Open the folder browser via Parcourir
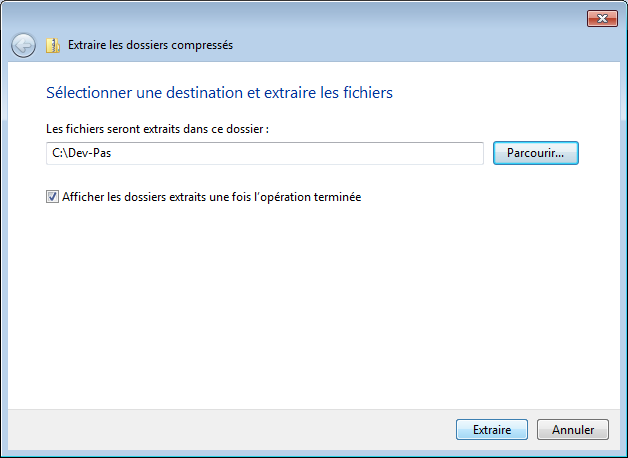 [536, 153]
